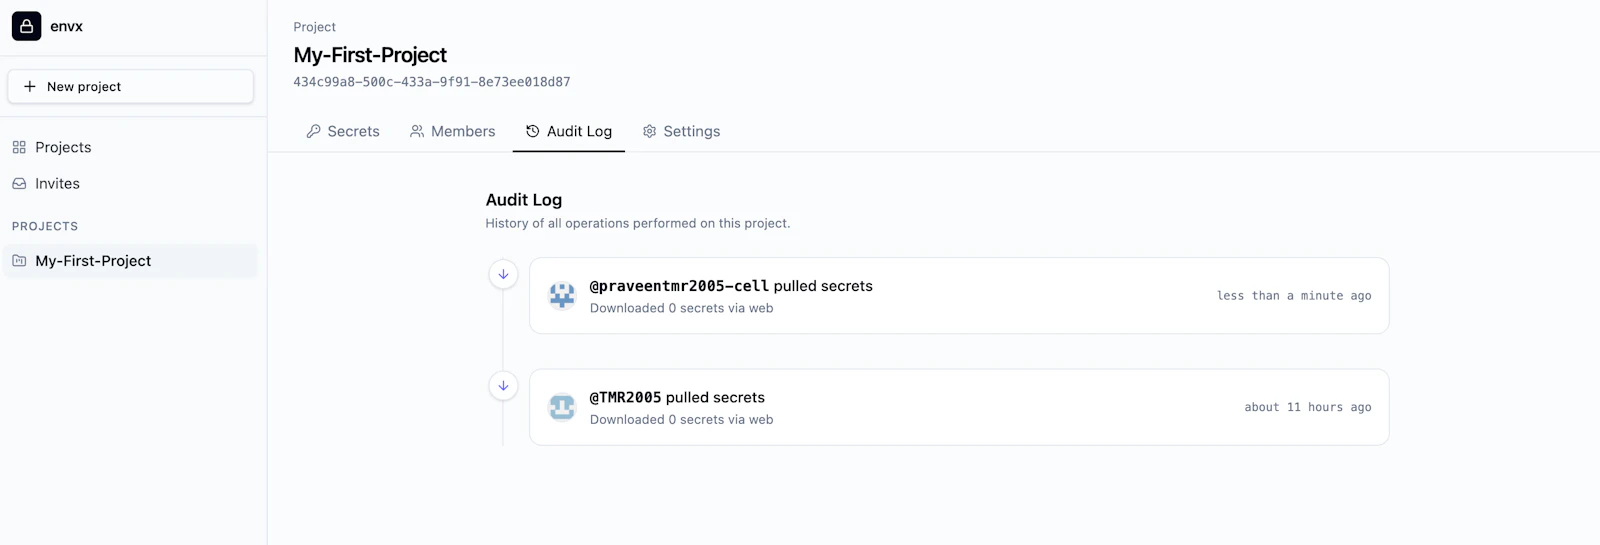The width and height of the screenshot is (1600, 545).
Task: Click the plus icon in New project
Action: pos(30,87)
